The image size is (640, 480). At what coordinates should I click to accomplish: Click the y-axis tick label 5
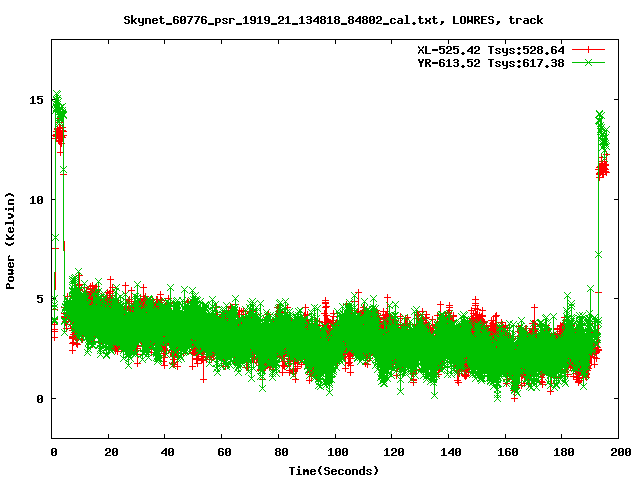[40, 299]
